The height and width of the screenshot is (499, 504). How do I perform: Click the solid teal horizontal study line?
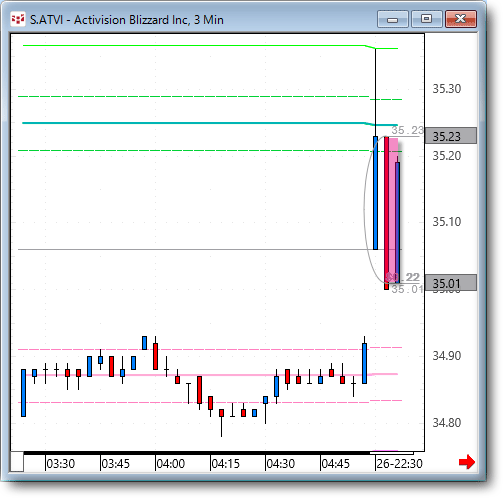(210, 123)
